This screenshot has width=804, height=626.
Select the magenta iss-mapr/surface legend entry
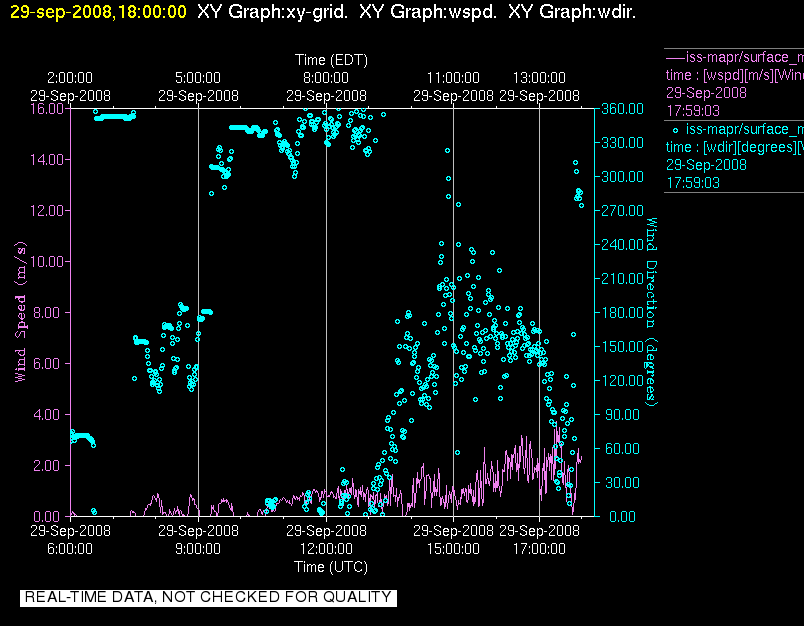(x=745, y=57)
